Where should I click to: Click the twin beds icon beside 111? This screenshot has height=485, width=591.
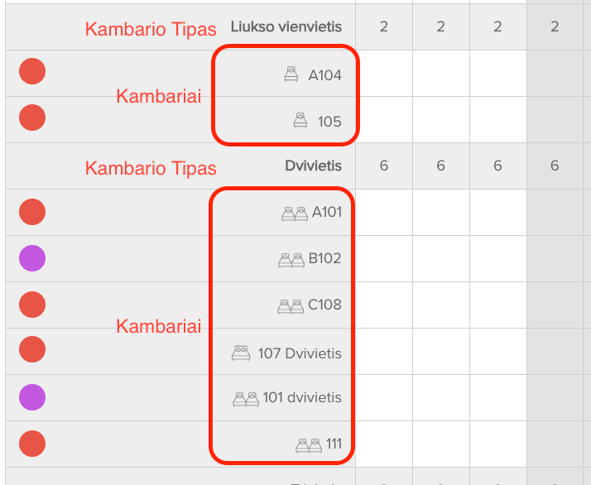pos(309,445)
